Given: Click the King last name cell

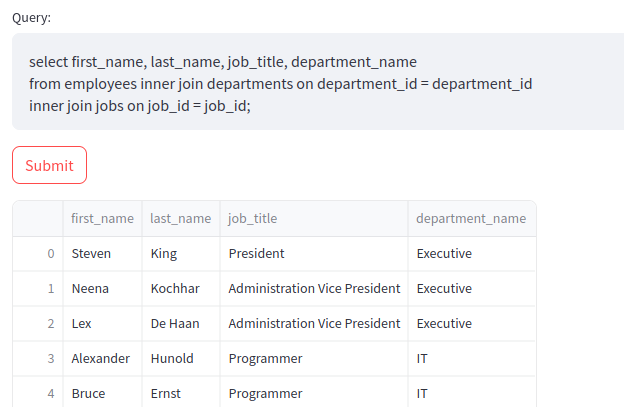Looking at the screenshot, I should point(181,254).
